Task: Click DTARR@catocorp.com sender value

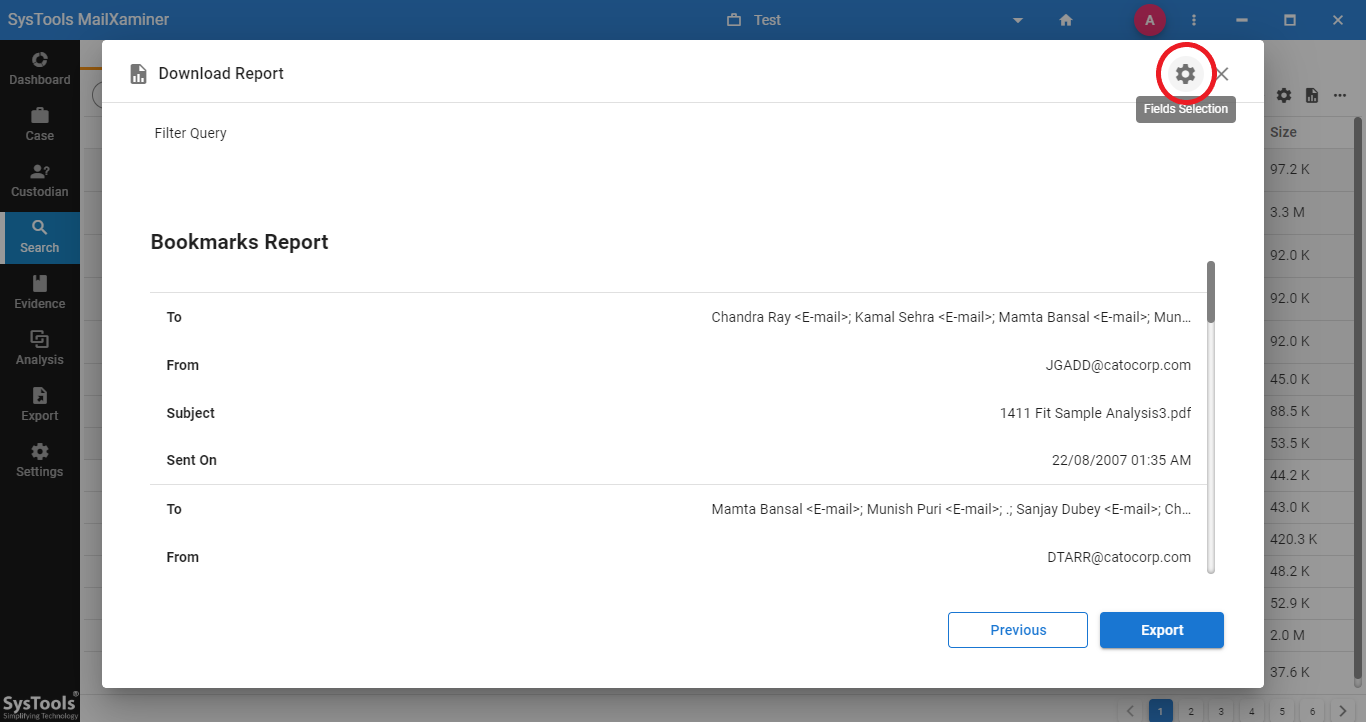Action: (1119, 557)
